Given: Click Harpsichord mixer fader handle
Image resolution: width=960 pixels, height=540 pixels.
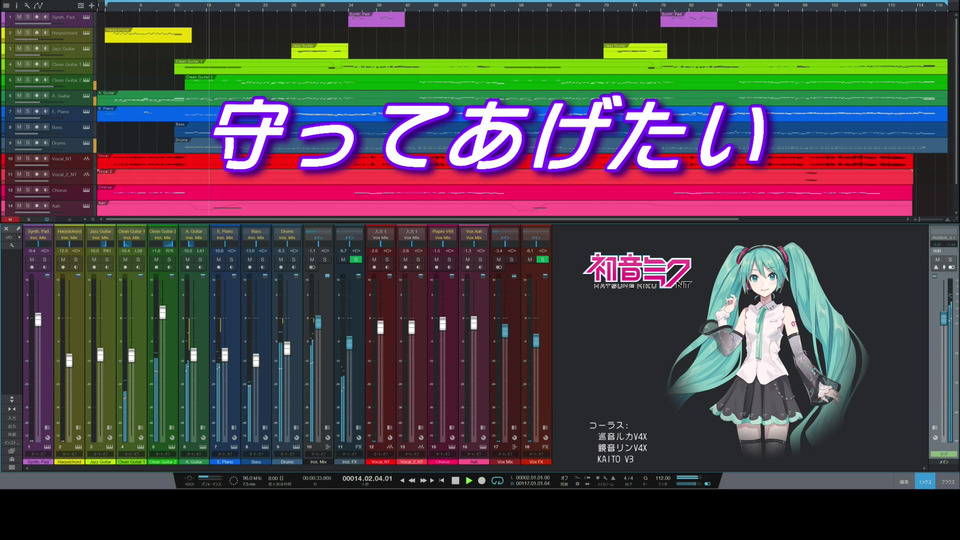Looking at the screenshot, I should click(69, 360).
